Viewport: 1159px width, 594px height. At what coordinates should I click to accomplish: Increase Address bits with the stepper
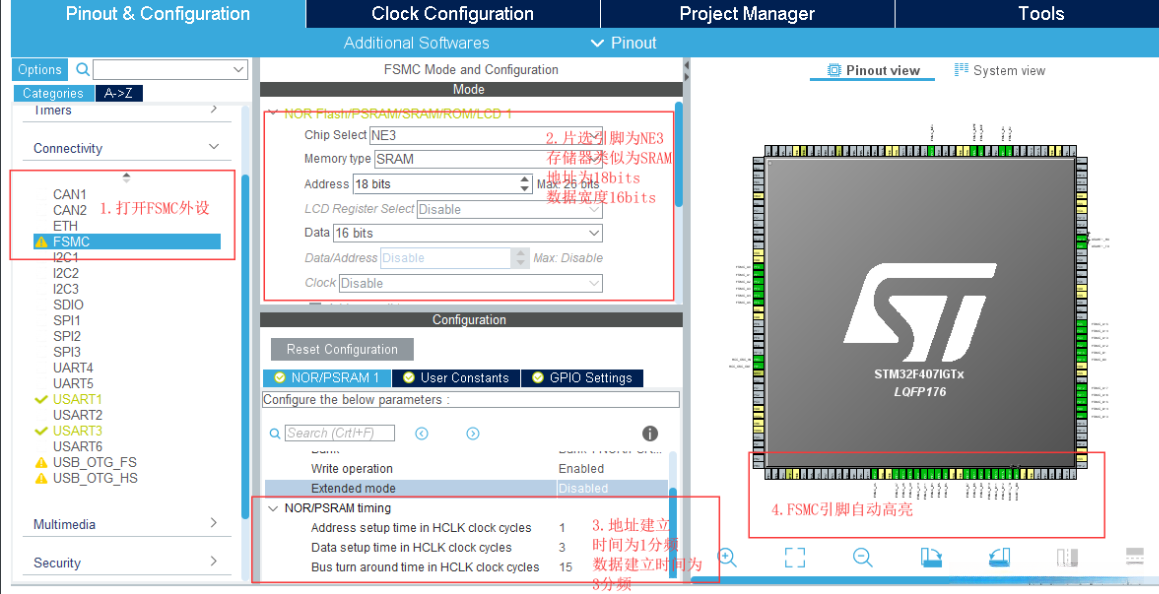(525, 180)
